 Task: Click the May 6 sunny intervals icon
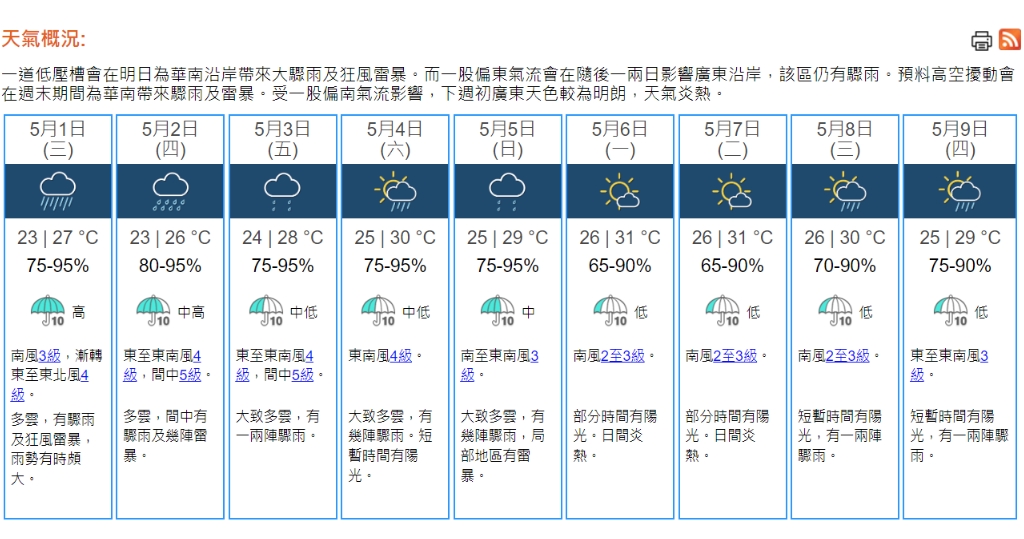[620, 190]
